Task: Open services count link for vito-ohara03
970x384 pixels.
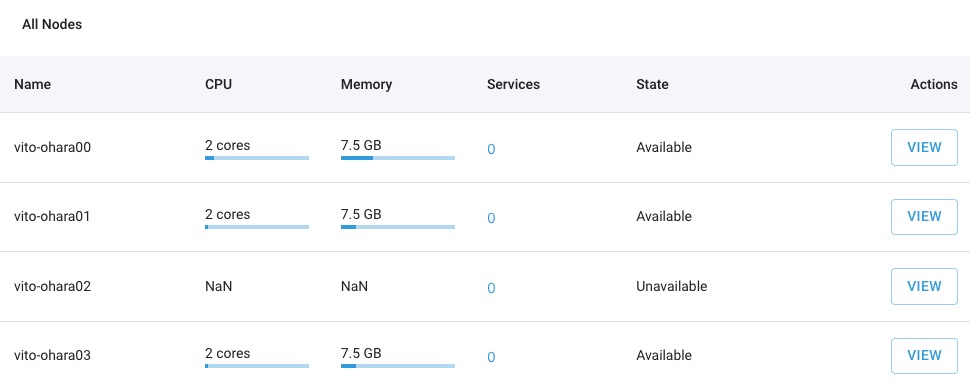Action: pyautogui.click(x=491, y=357)
